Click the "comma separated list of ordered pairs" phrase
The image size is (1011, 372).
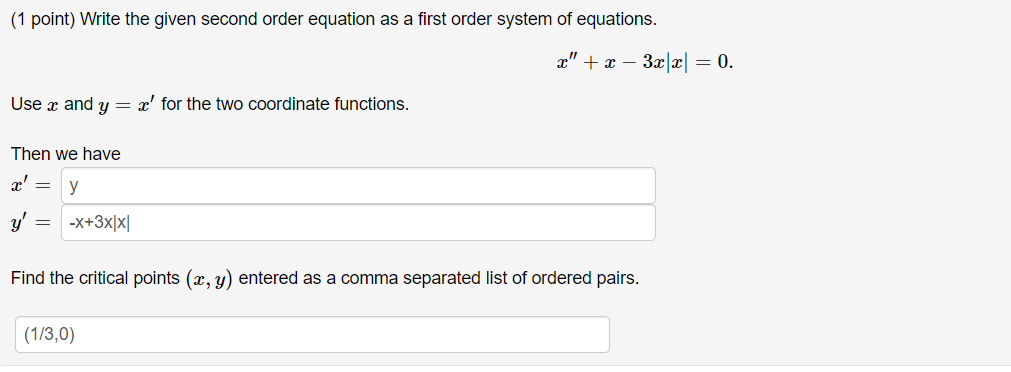pos(490,279)
